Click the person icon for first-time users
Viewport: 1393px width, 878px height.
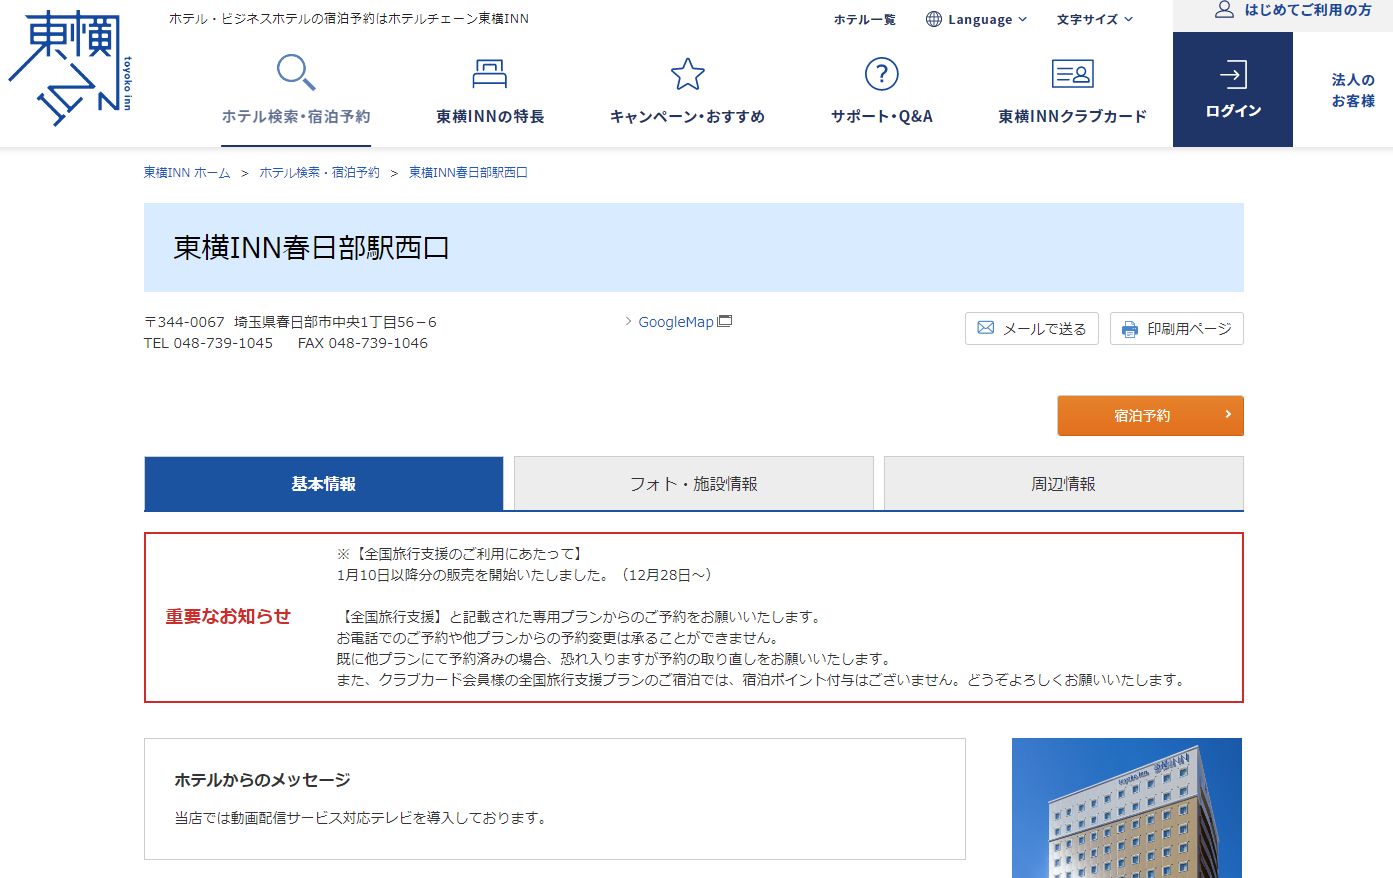point(1224,10)
